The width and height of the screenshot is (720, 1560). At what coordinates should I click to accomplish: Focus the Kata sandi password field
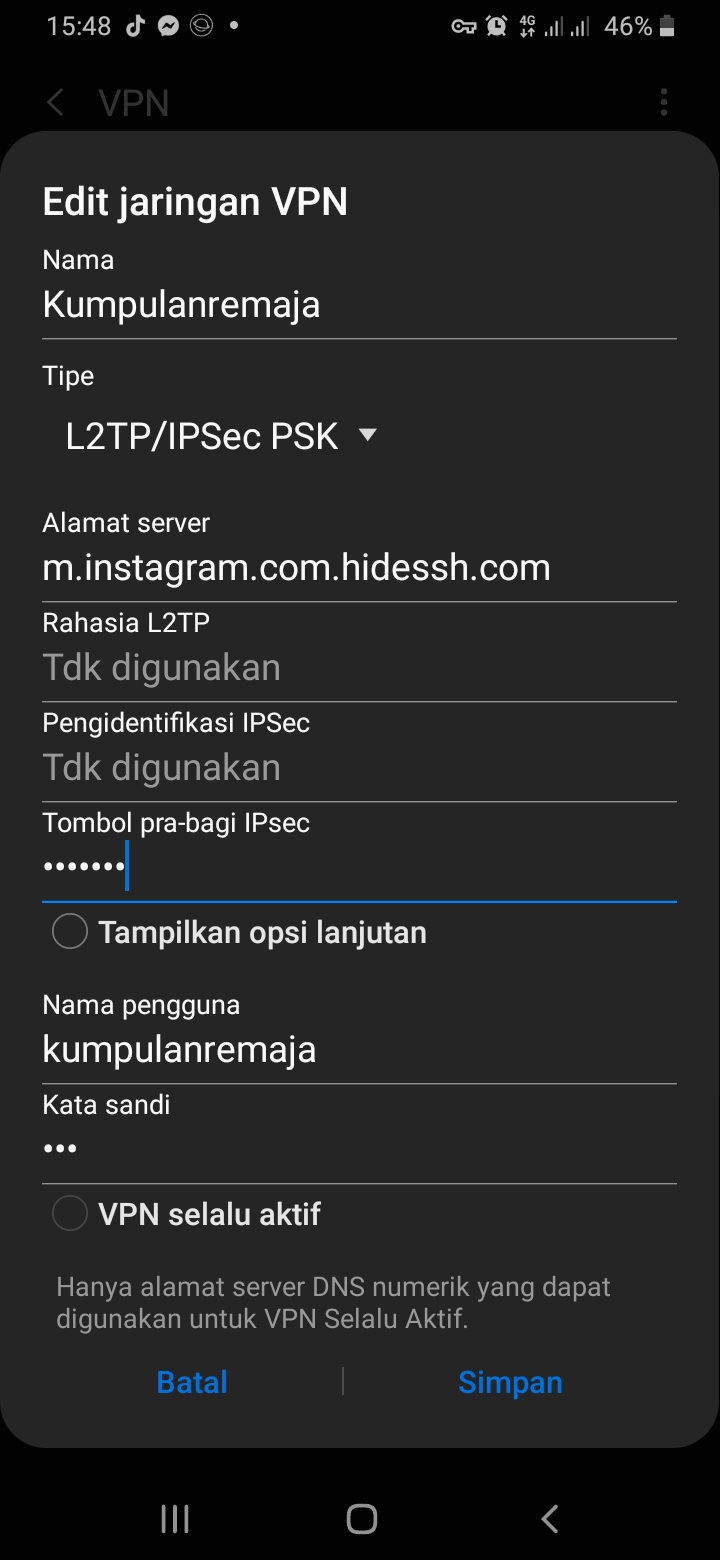click(x=359, y=1149)
